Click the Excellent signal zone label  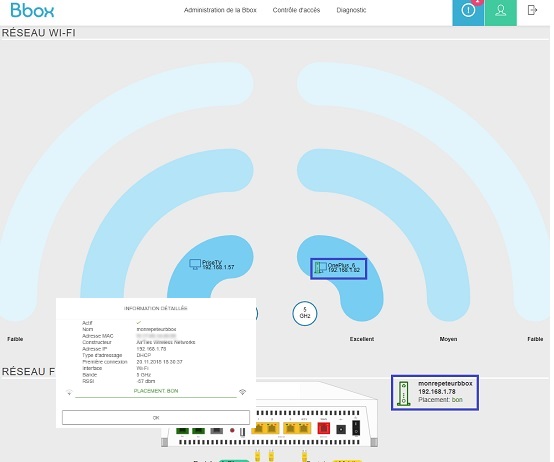click(x=361, y=339)
